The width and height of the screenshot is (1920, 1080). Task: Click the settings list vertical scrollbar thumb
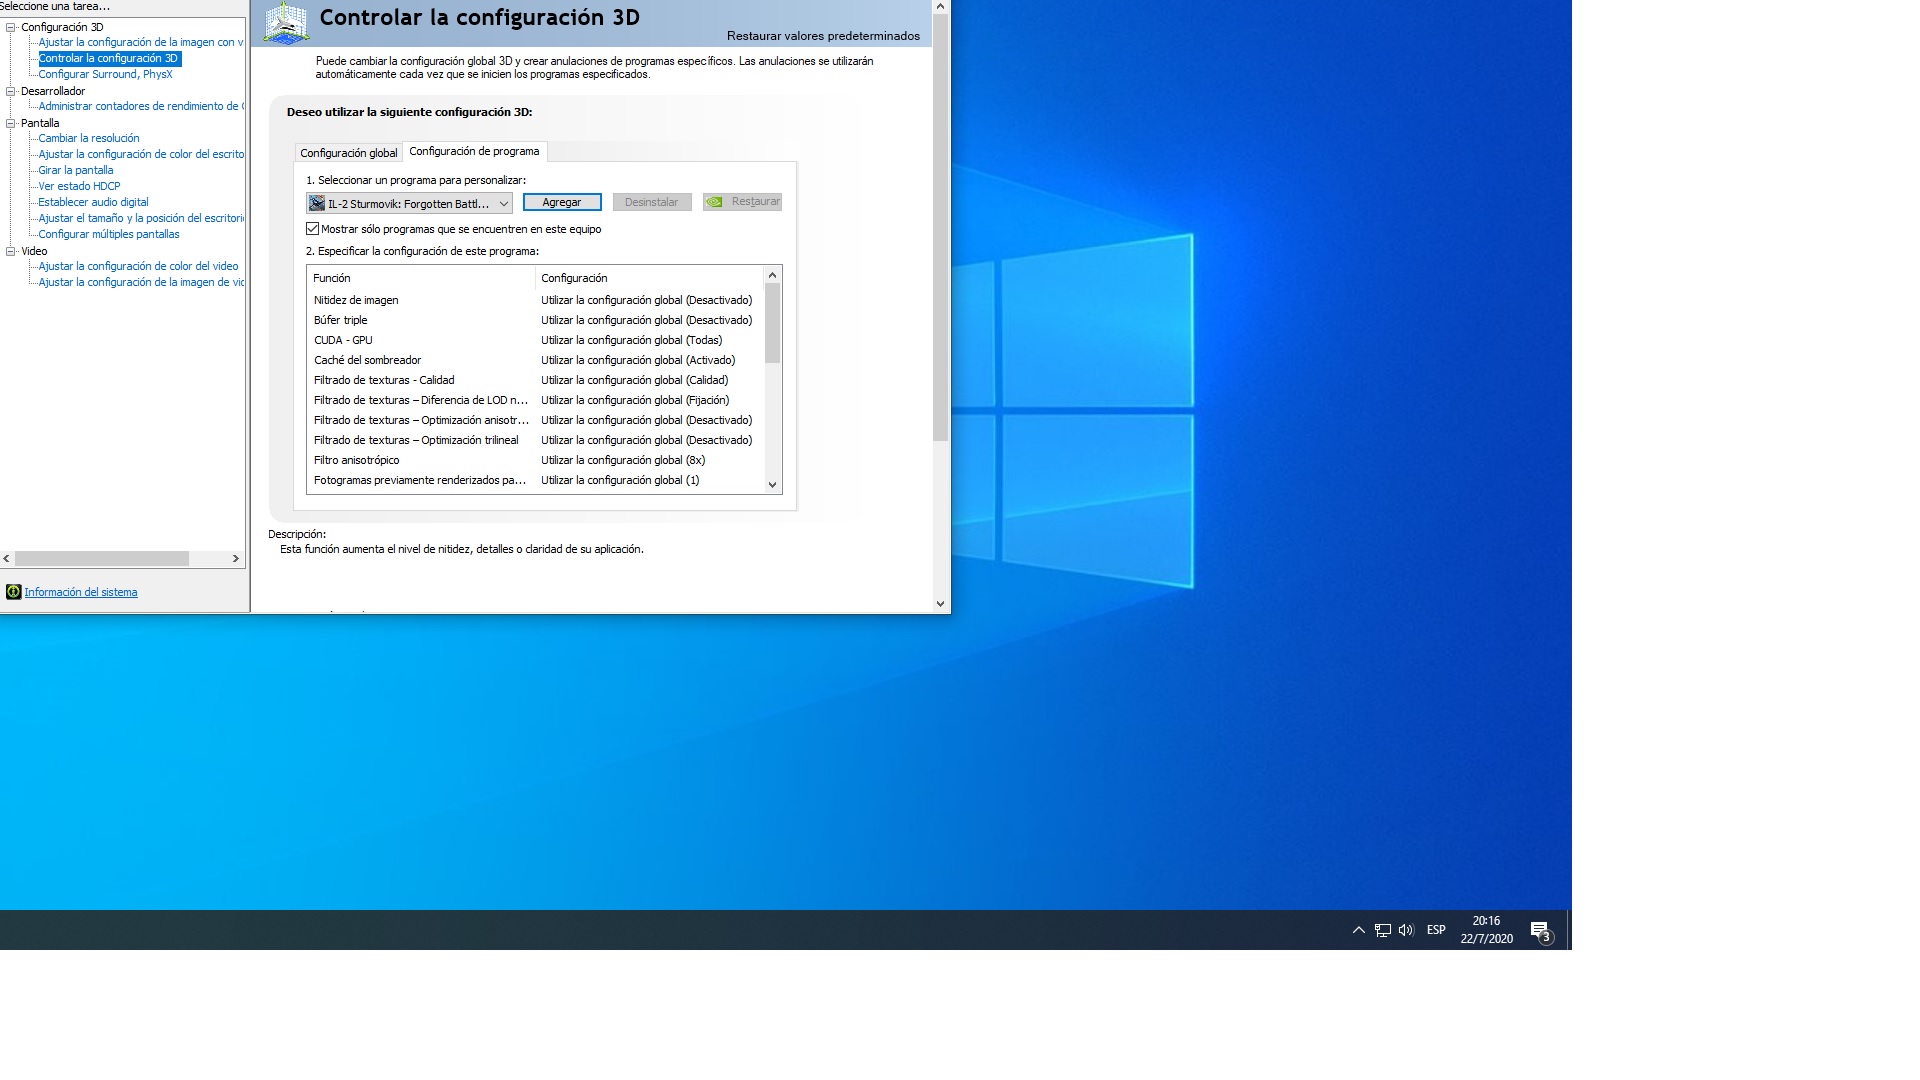(772, 322)
